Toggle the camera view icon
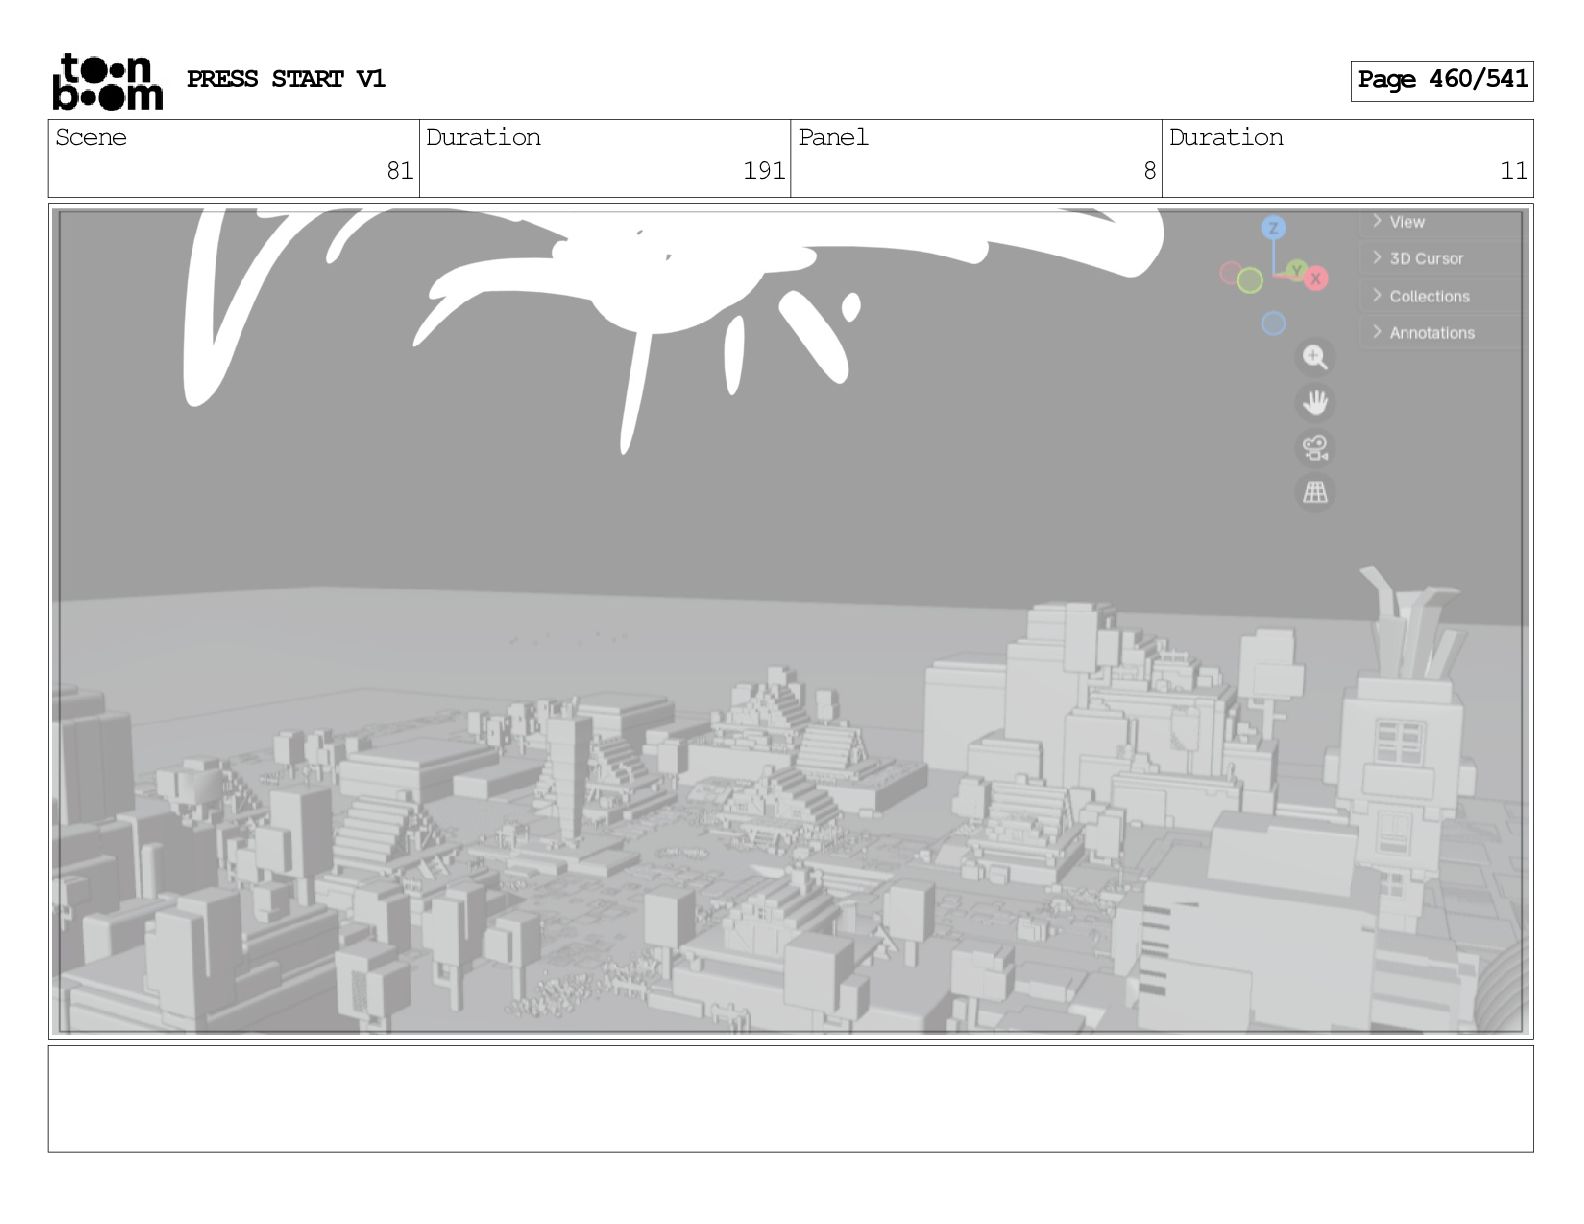 point(1314,447)
